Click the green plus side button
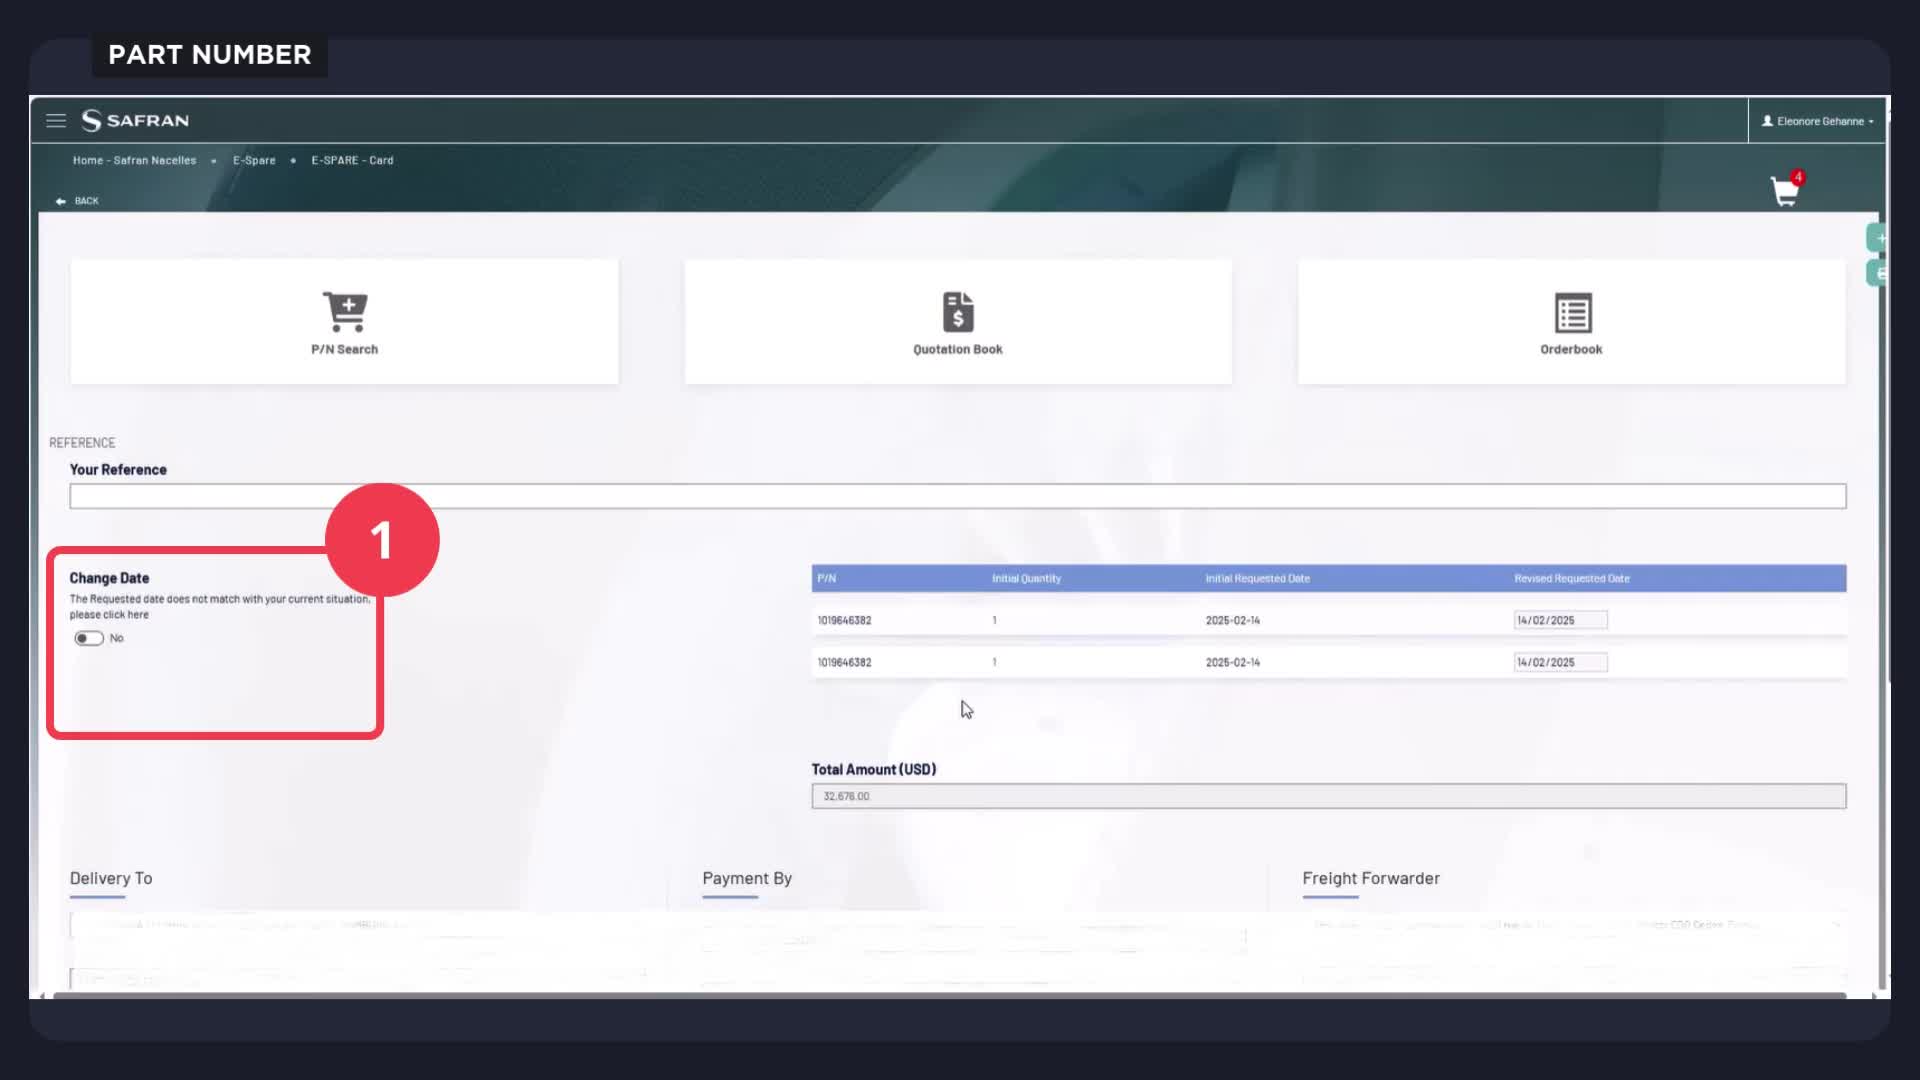Image resolution: width=1920 pixels, height=1080 pixels. (x=1878, y=238)
